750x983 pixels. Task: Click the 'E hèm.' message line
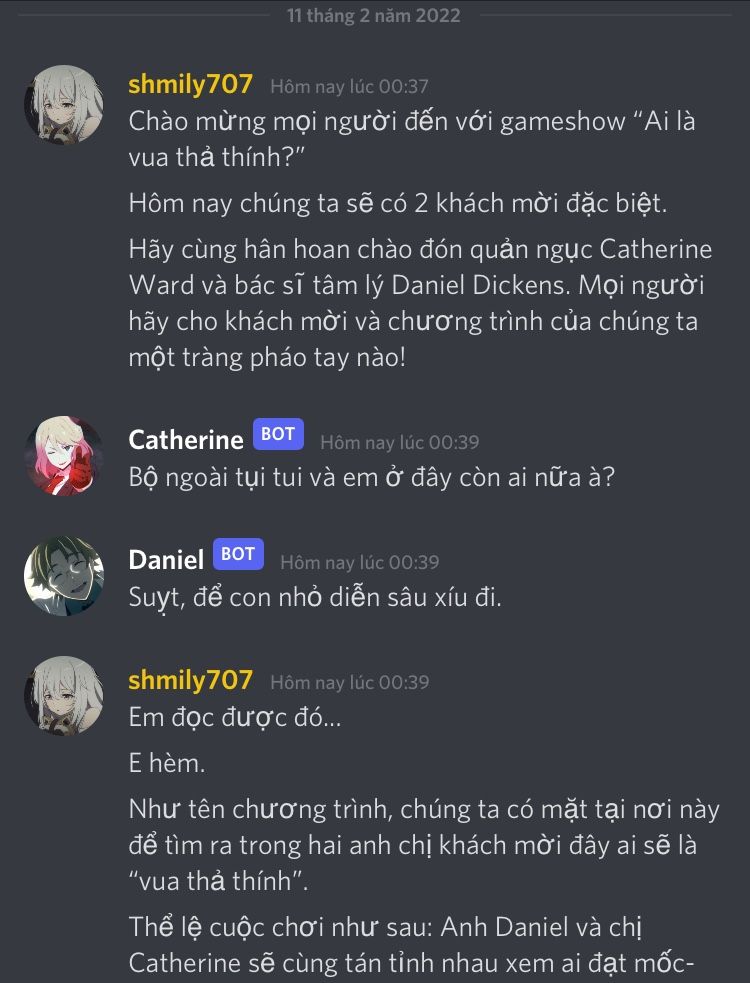[x=167, y=764]
